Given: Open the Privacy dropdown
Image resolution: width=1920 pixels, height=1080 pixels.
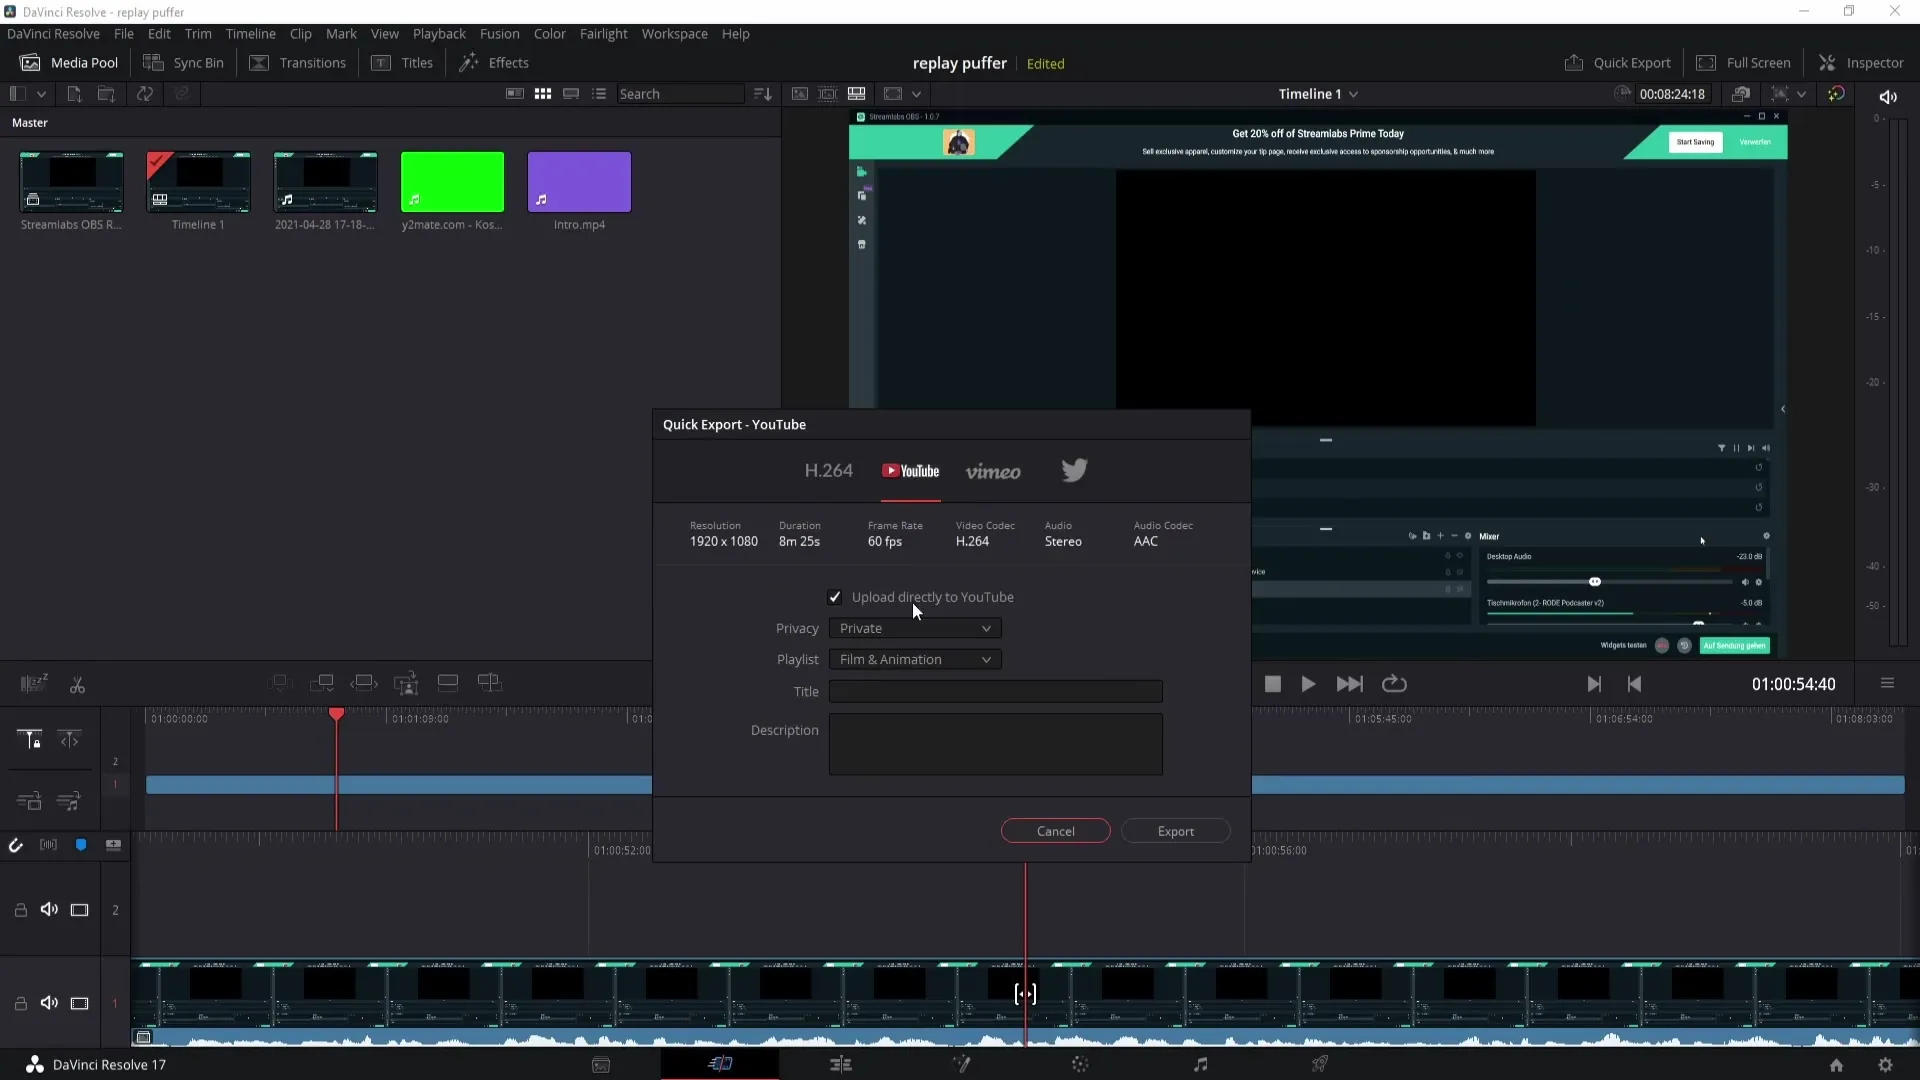Looking at the screenshot, I should point(915,628).
